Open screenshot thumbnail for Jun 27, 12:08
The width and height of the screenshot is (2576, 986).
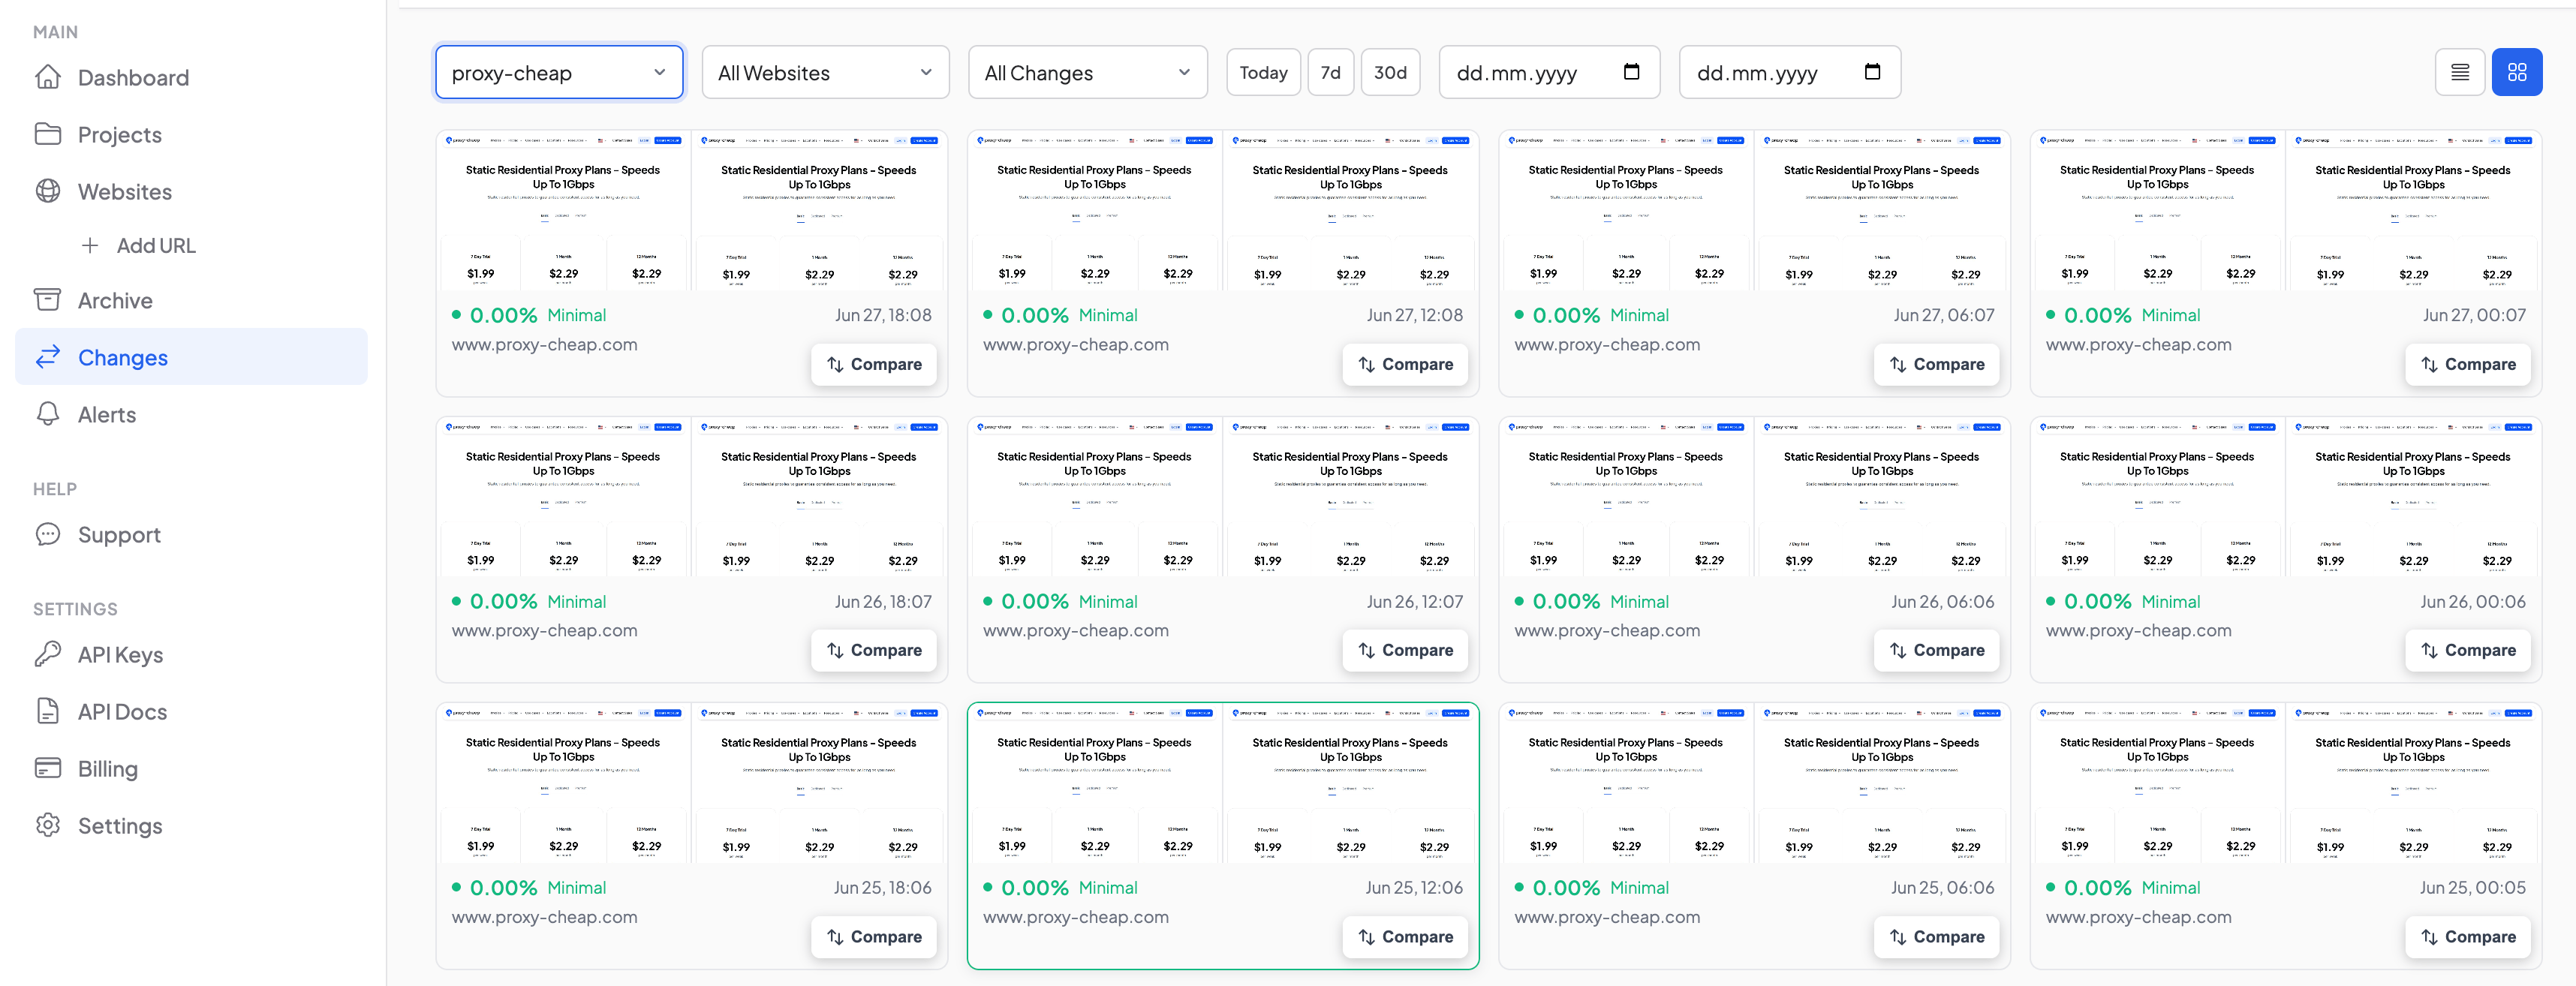click(1223, 211)
